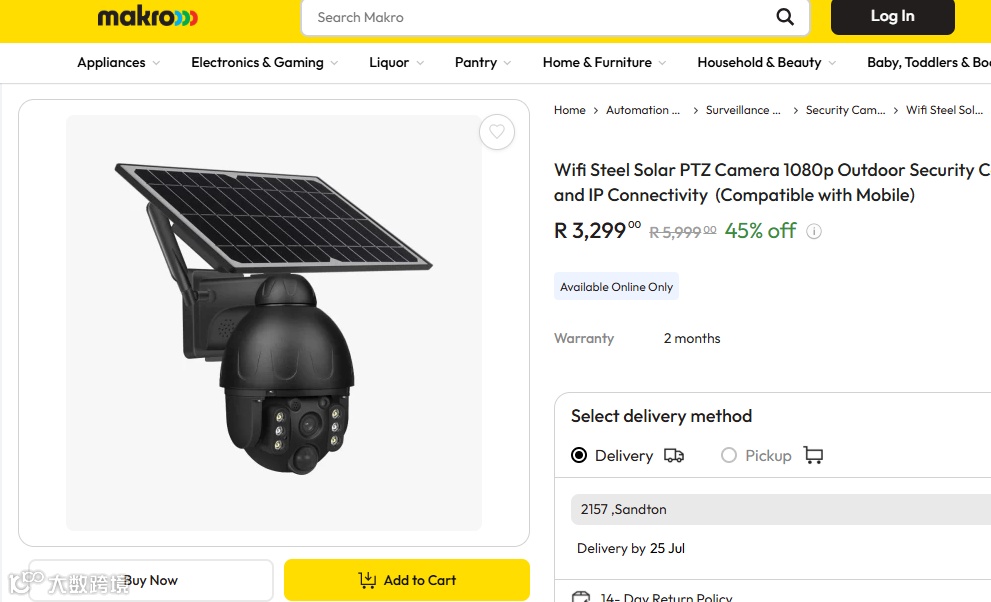The image size is (991, 602).
Task: Expand the Appliances menu
Action: coord(118,63)
